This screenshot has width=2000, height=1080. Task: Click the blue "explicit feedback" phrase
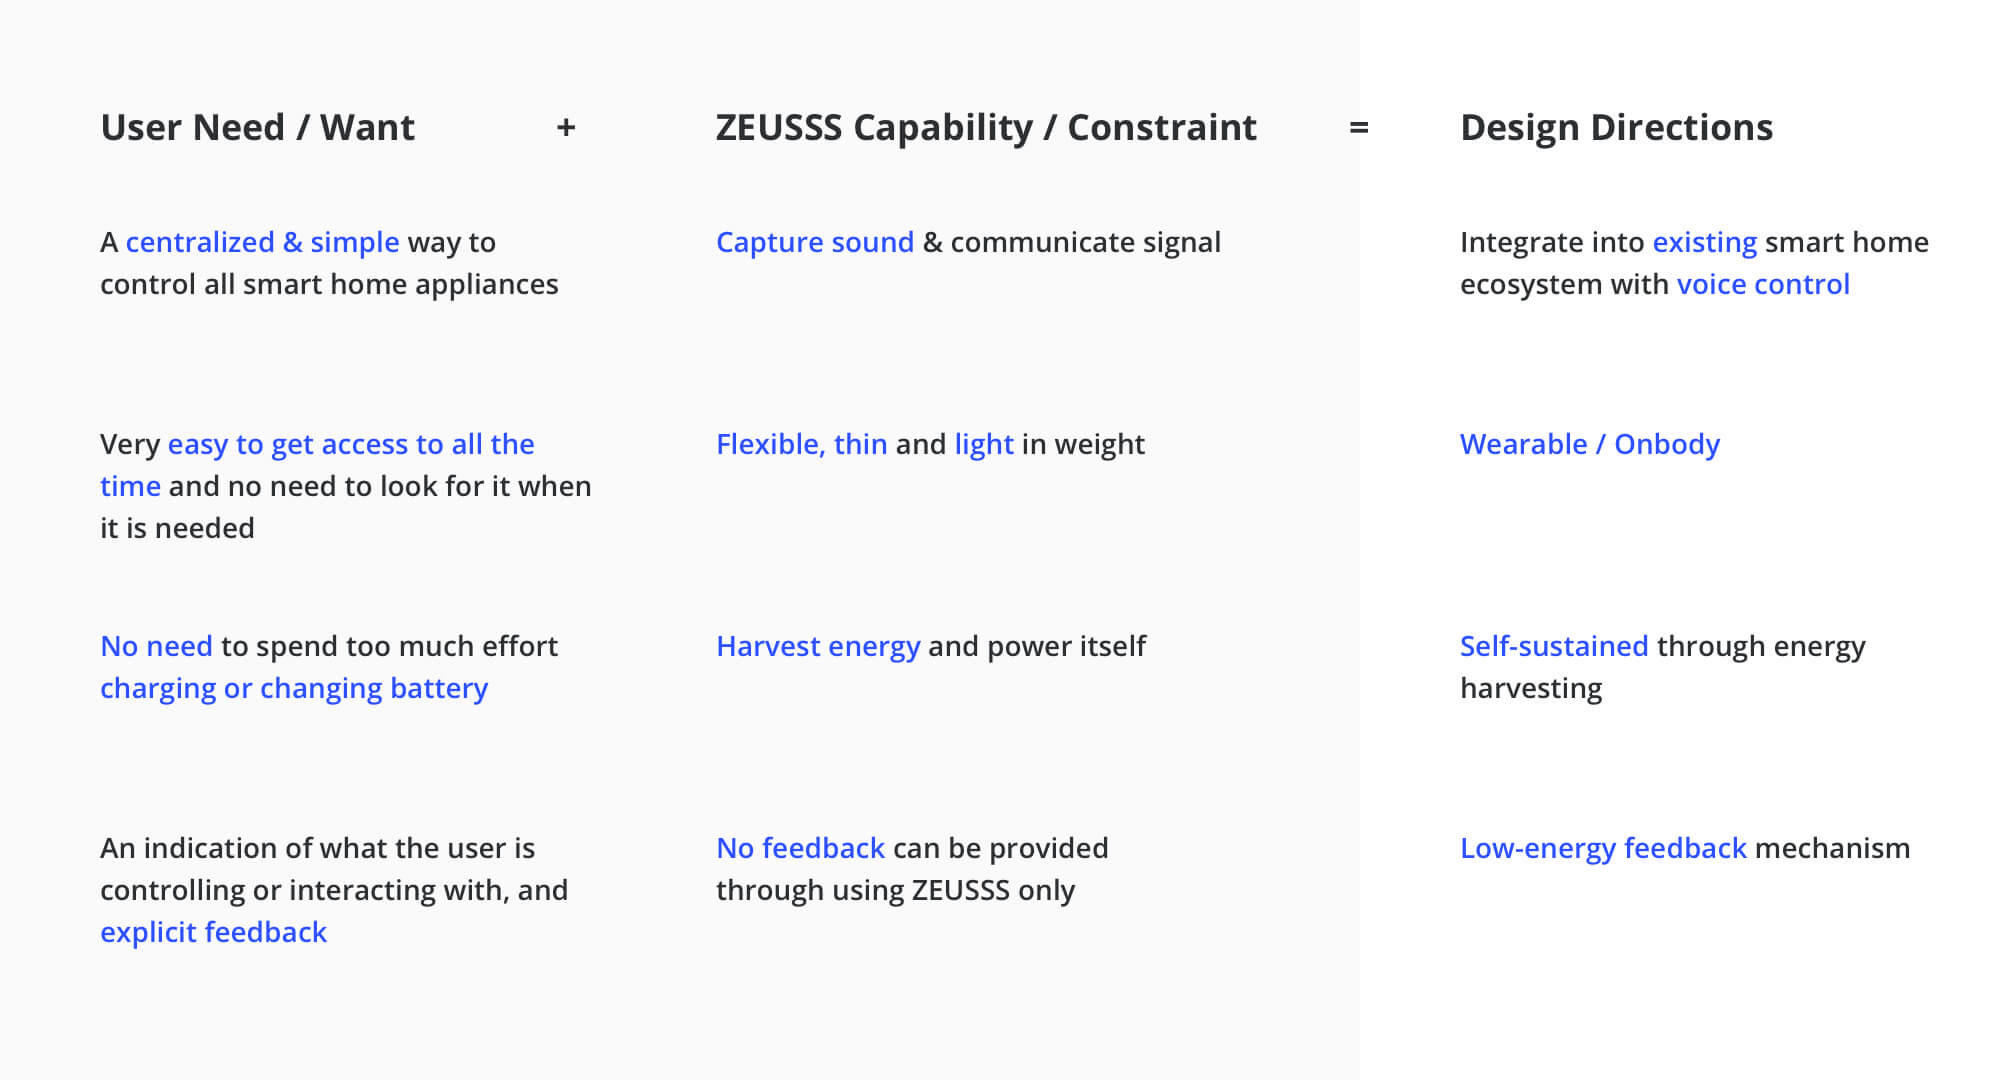tap(213, 932)
